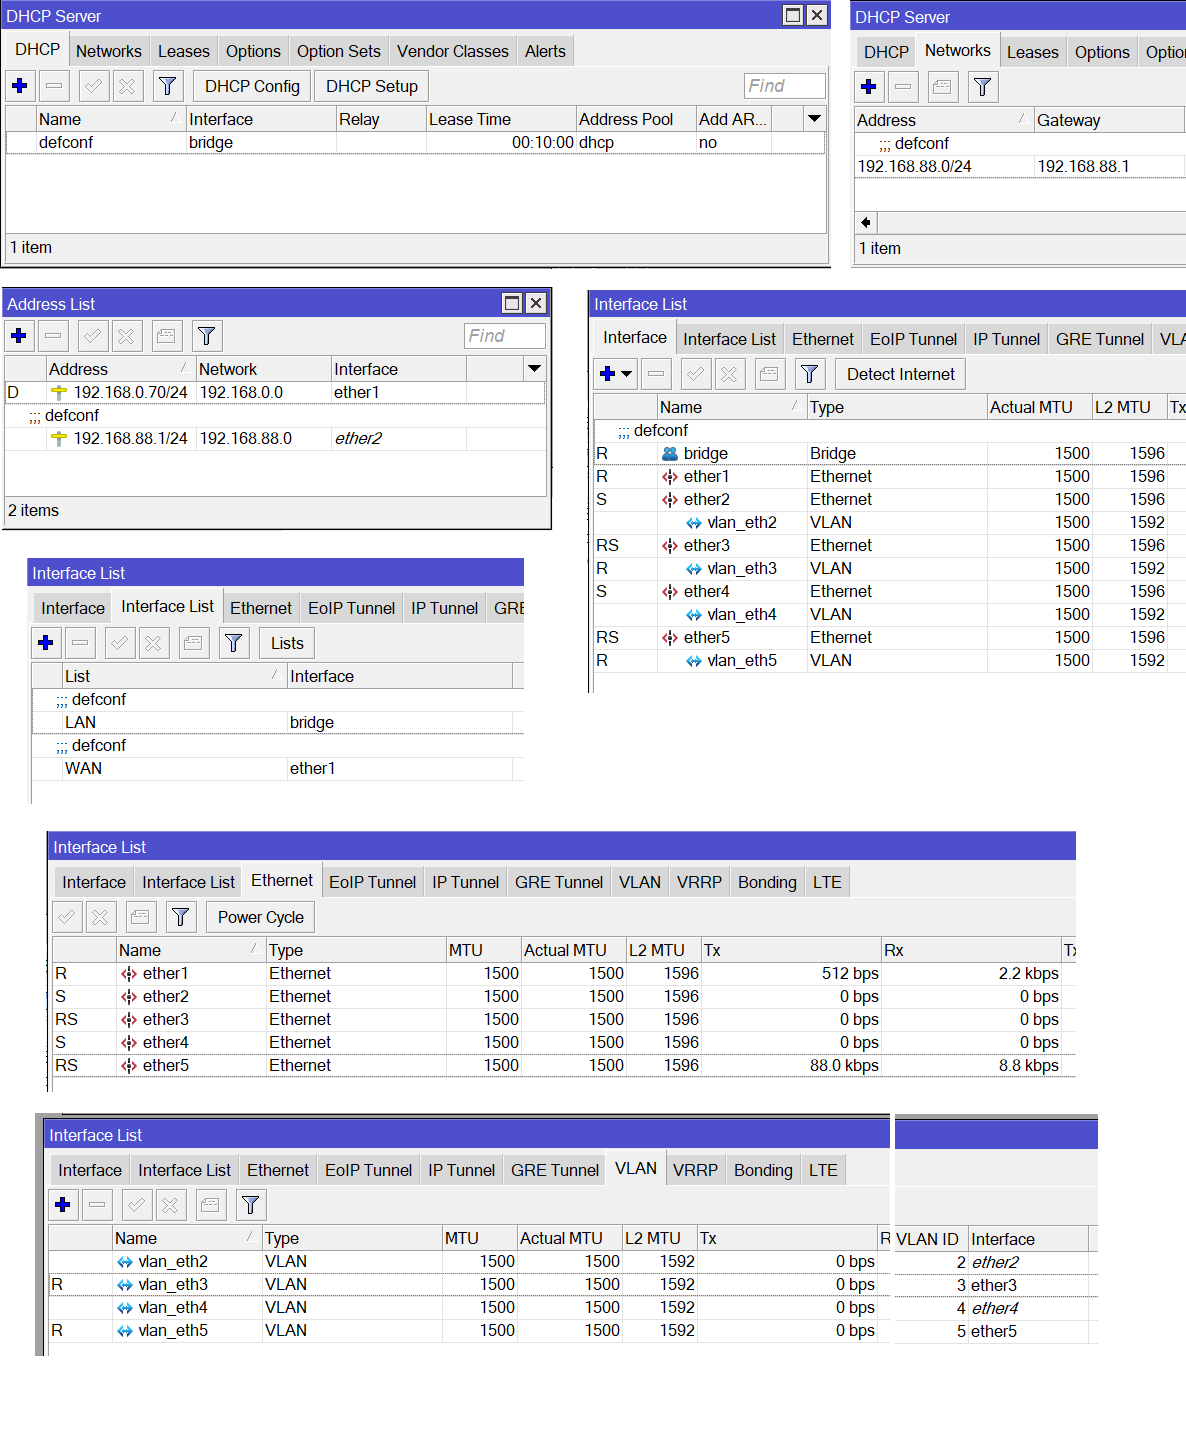Click the bridge icon in the Interface List table
The image size is (1186, 1443).
[670, 454]
